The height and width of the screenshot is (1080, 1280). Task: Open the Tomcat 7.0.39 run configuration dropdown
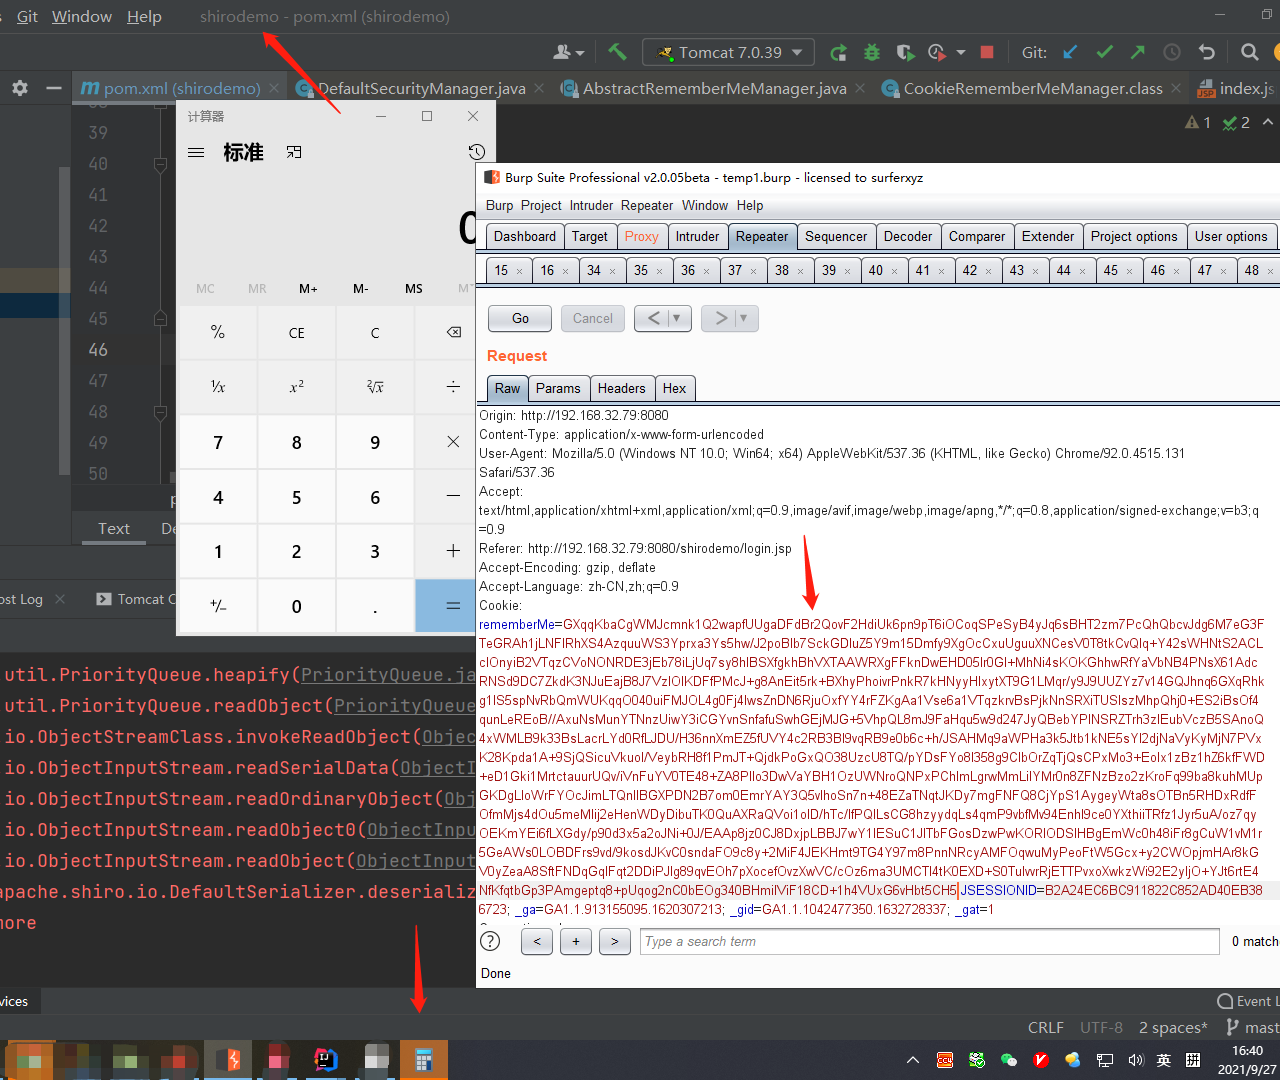tap(727, 52)
